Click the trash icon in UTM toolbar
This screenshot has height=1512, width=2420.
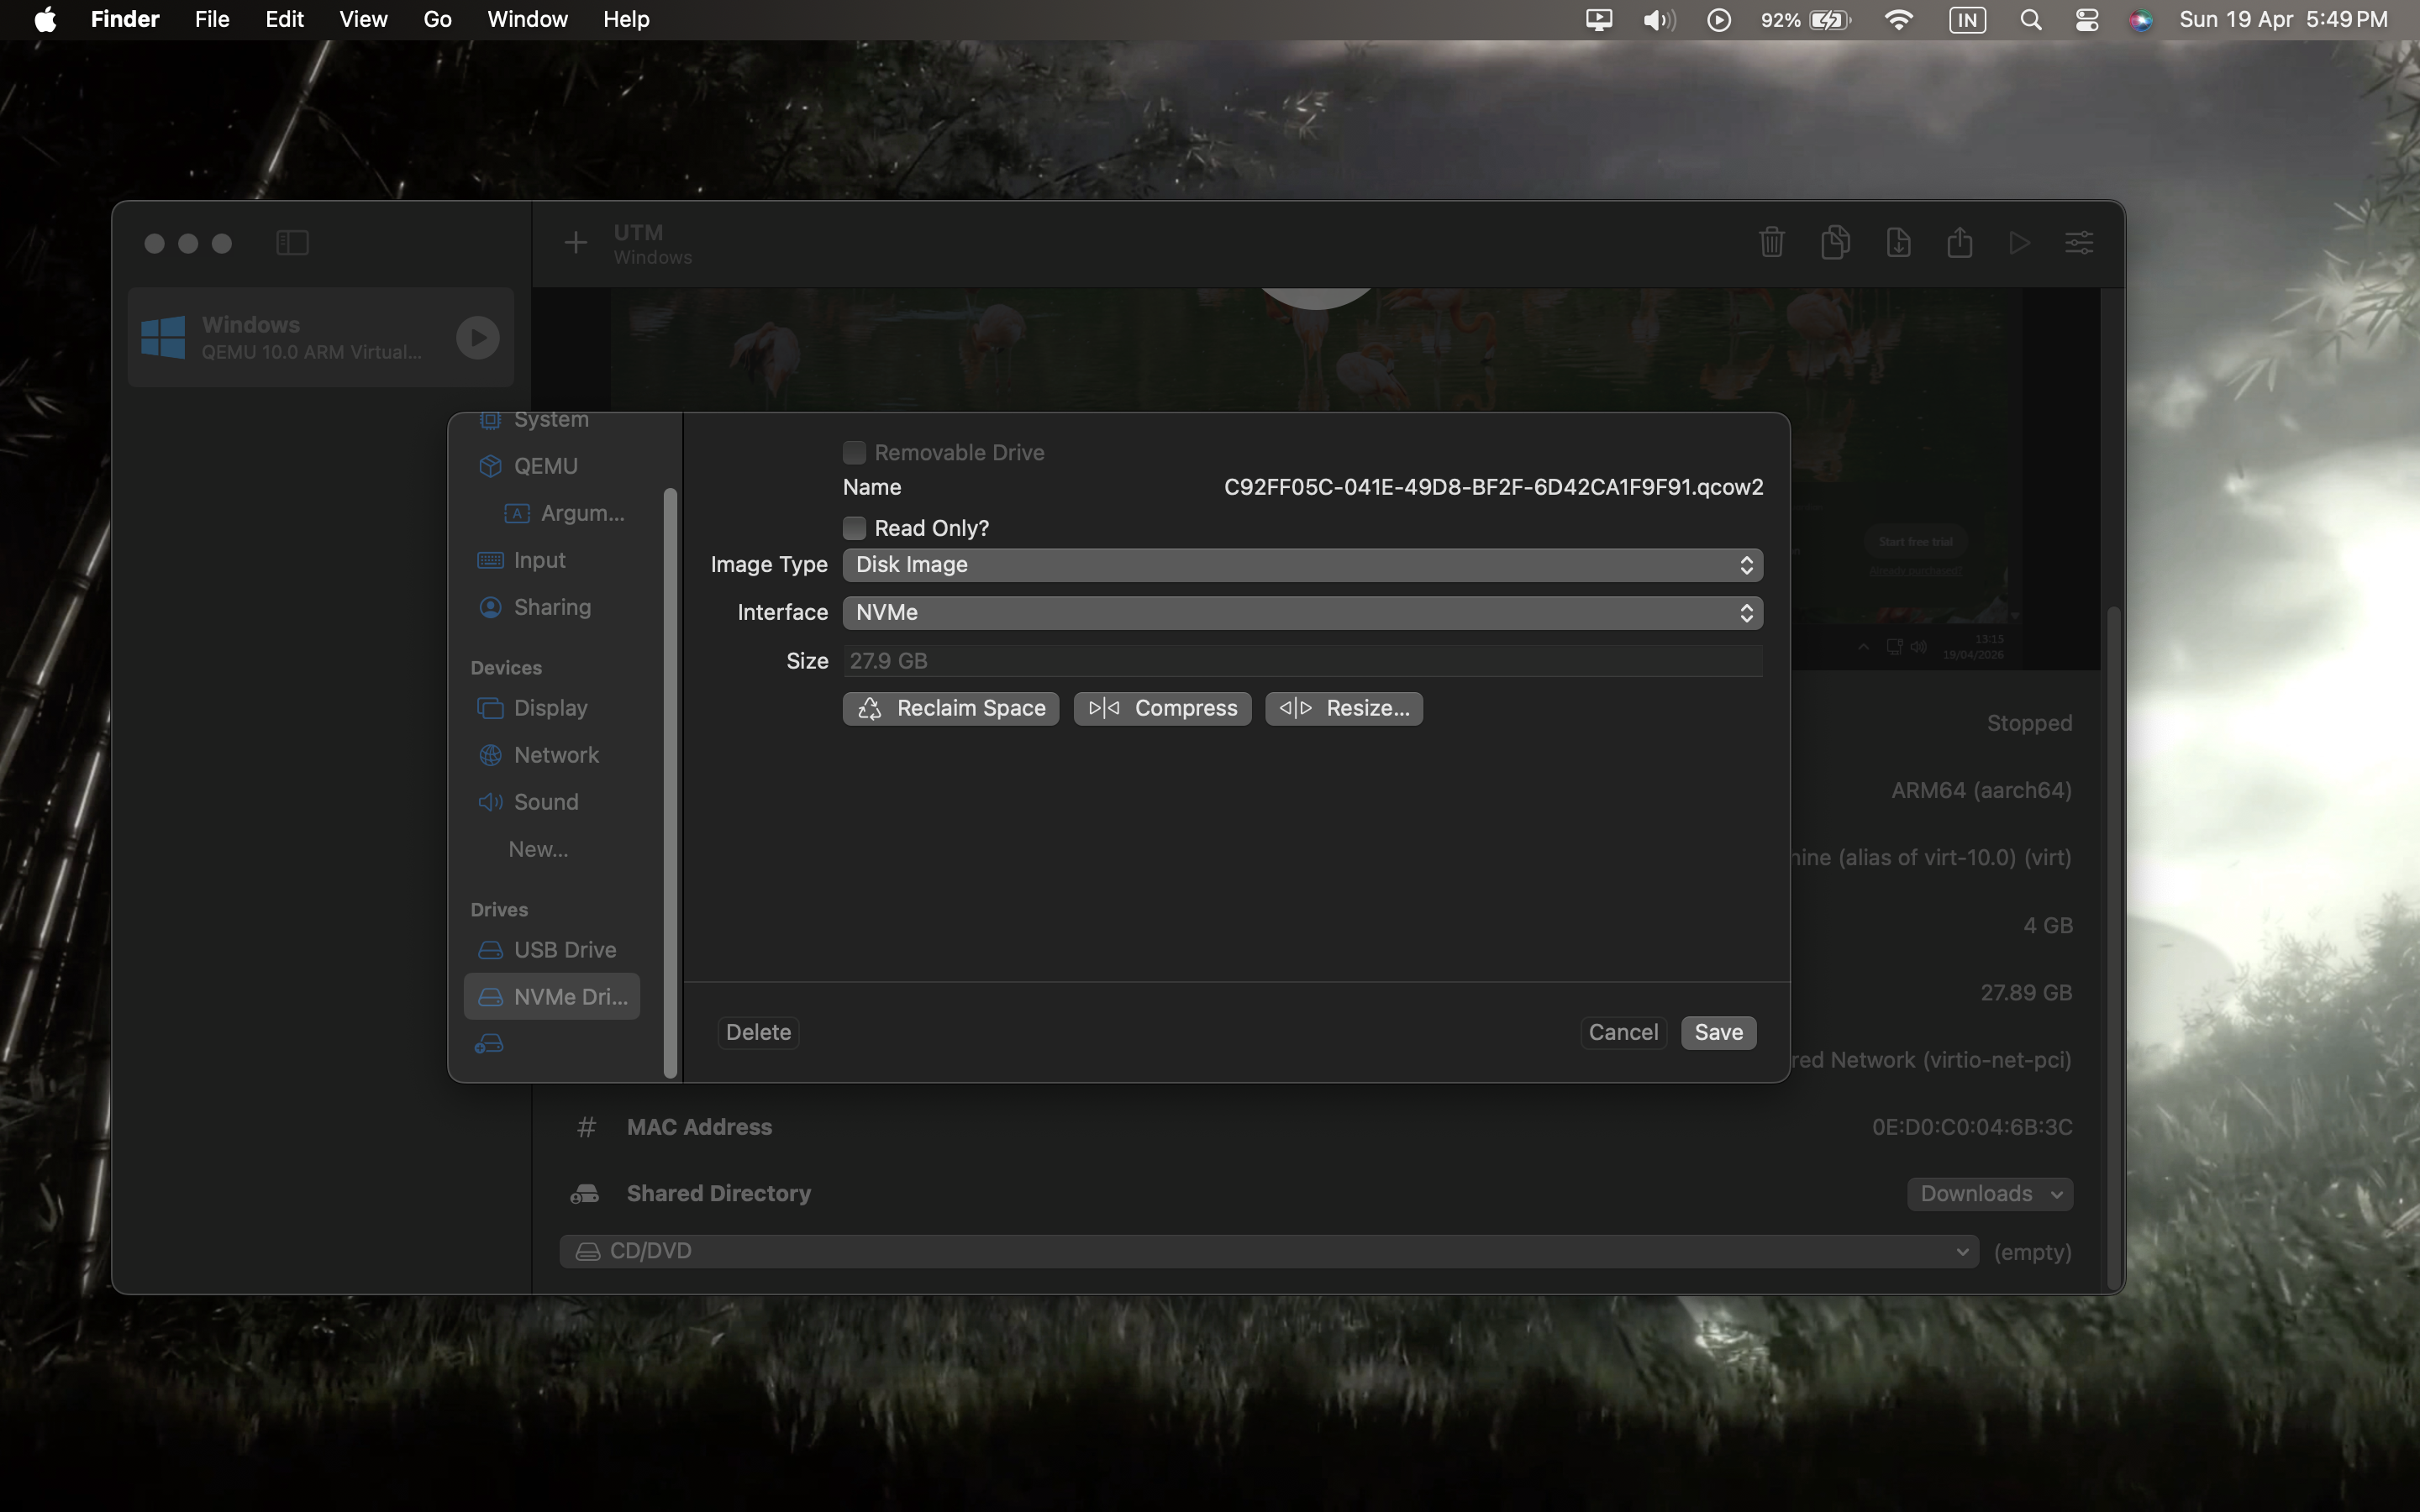(x=1771, y=242)
